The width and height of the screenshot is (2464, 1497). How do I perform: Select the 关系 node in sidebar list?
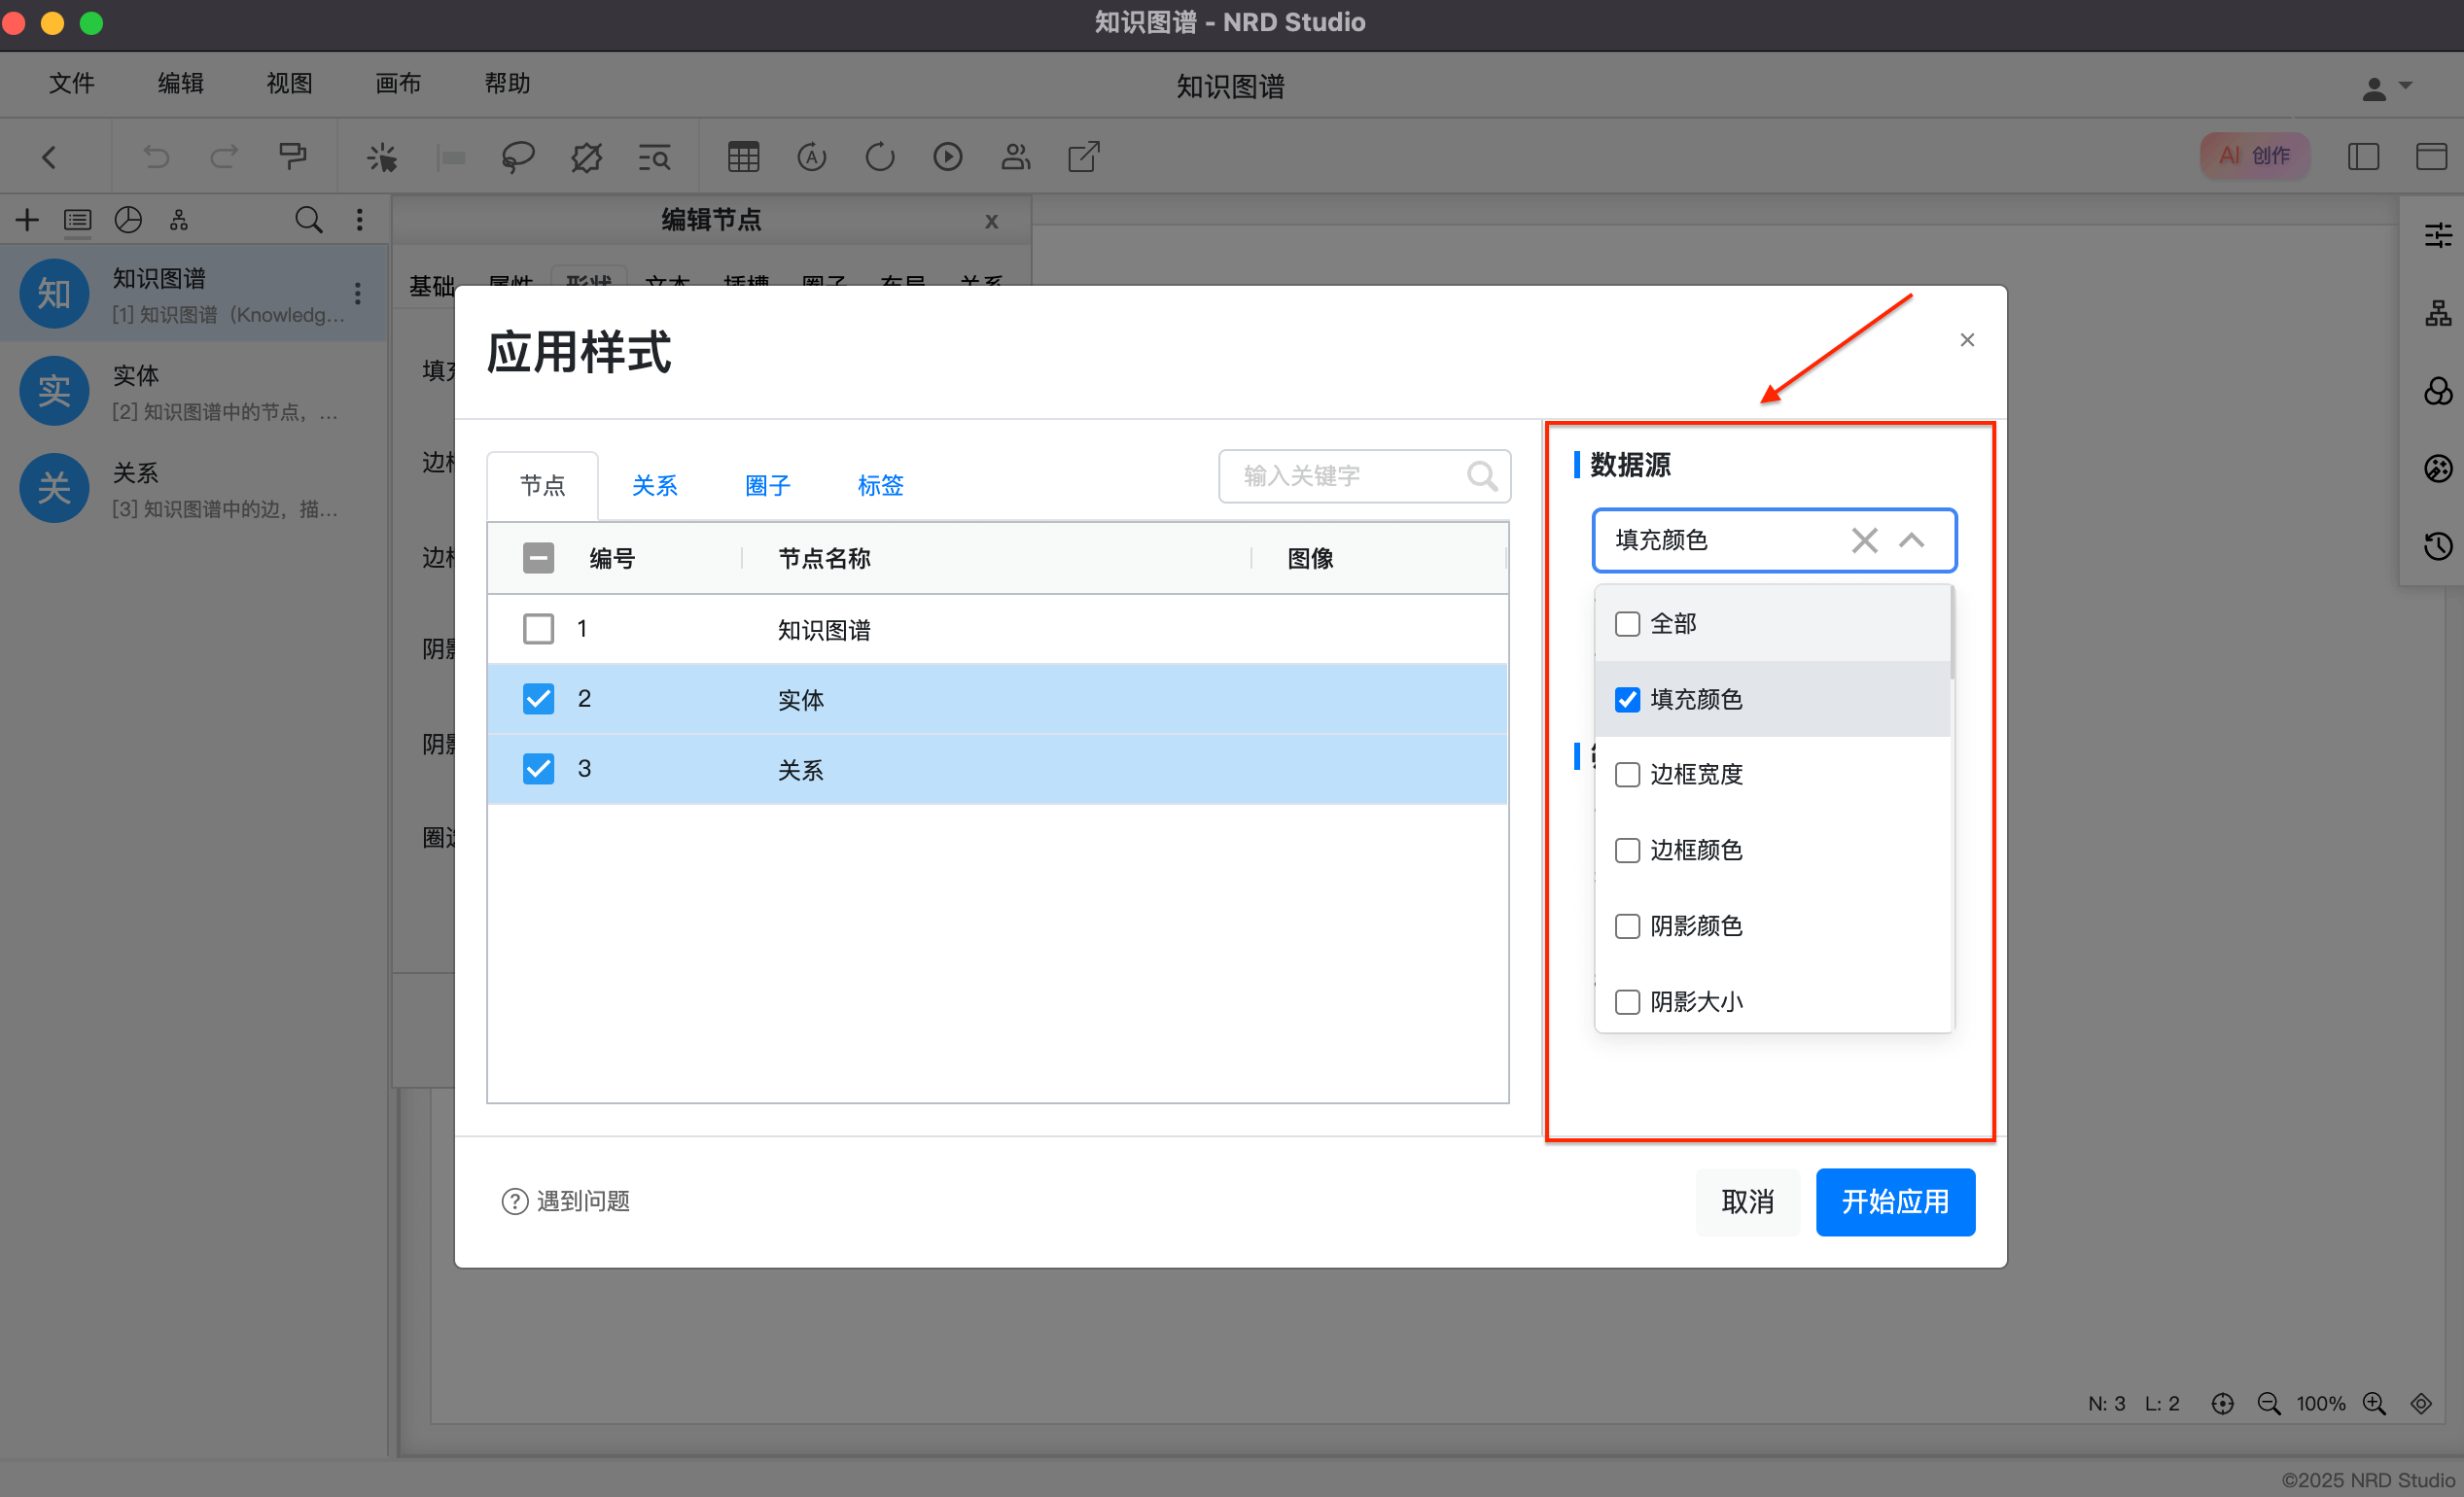click(193, 489)
